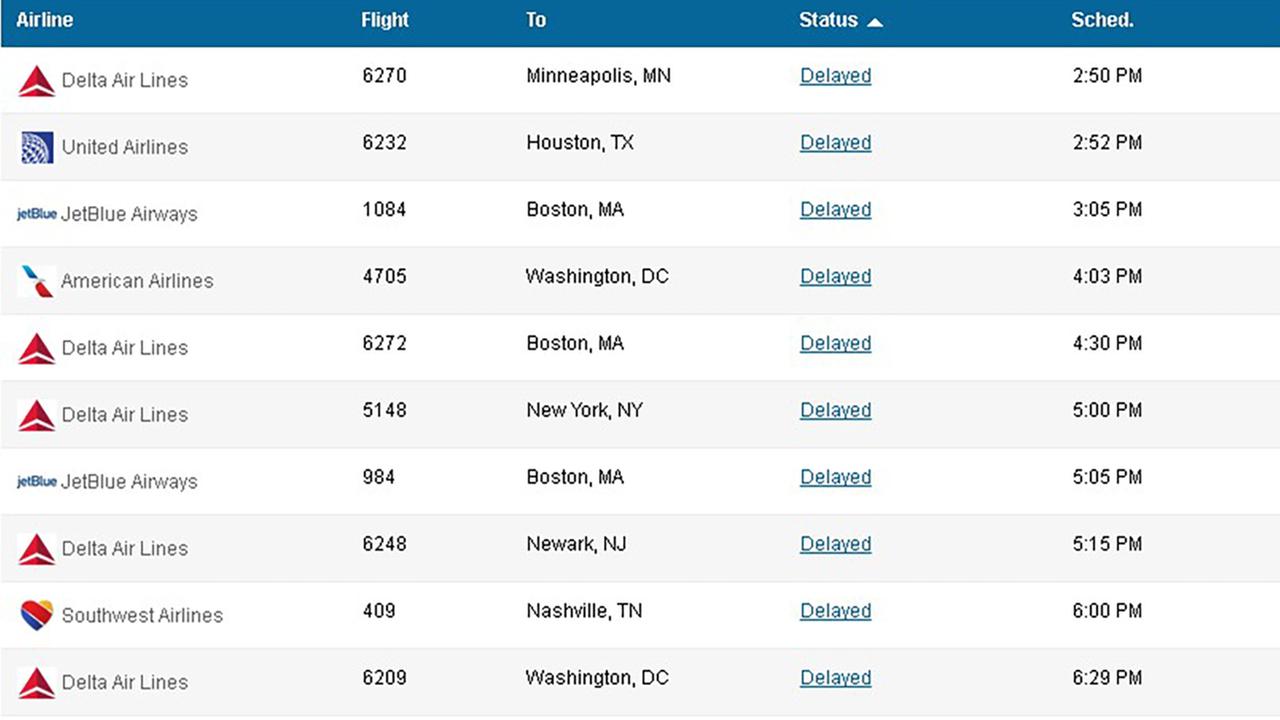Click the United Airlines globe logo
This screenshot has width=1280, height=720.
pyautogui.click(x=37, y=148)
